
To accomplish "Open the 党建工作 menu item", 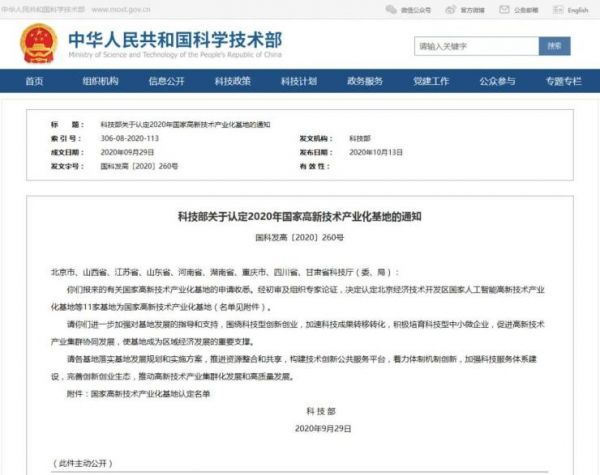I will 431,81.
